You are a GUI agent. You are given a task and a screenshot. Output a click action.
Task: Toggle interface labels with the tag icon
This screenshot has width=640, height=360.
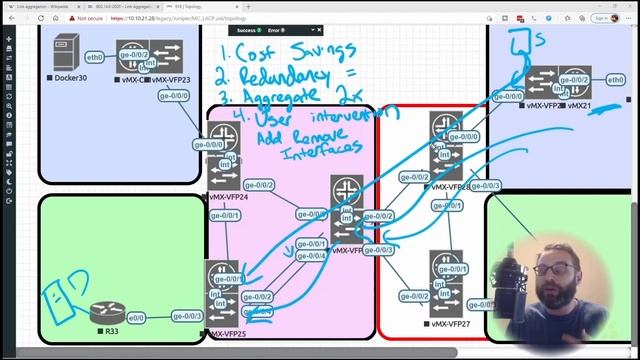coord(9,173)
